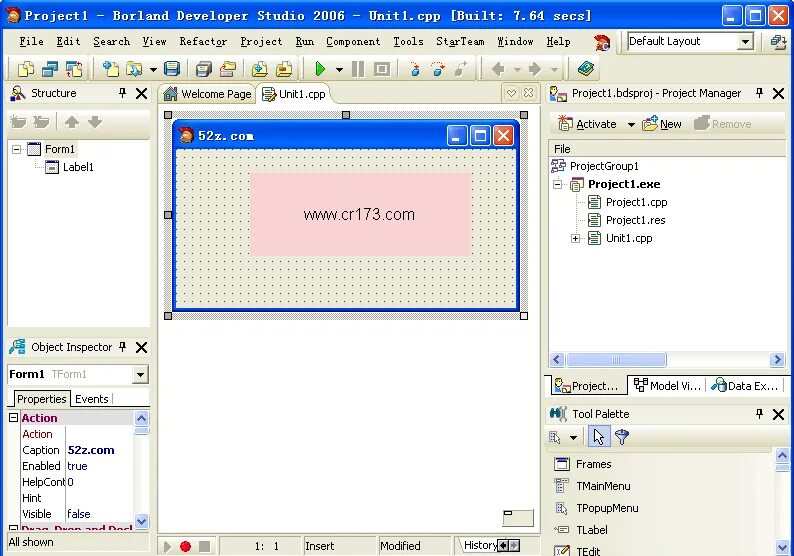This screenshot has height=556, width=794.
Task: Click the move down arrow in Structure
Action: coord(95,122)
